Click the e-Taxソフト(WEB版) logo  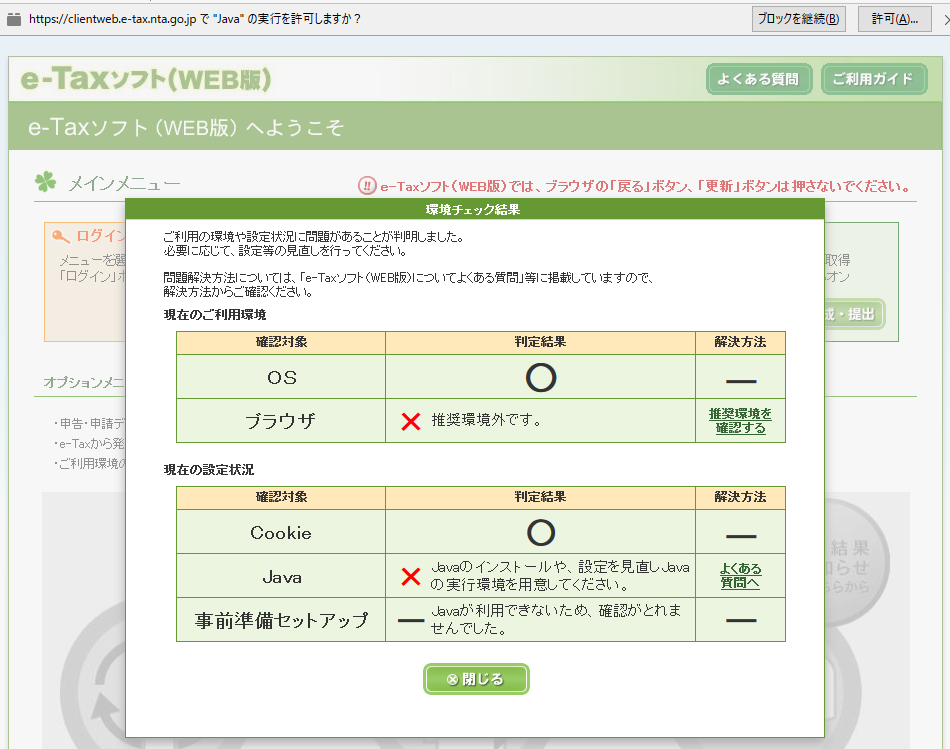(146, 79)
